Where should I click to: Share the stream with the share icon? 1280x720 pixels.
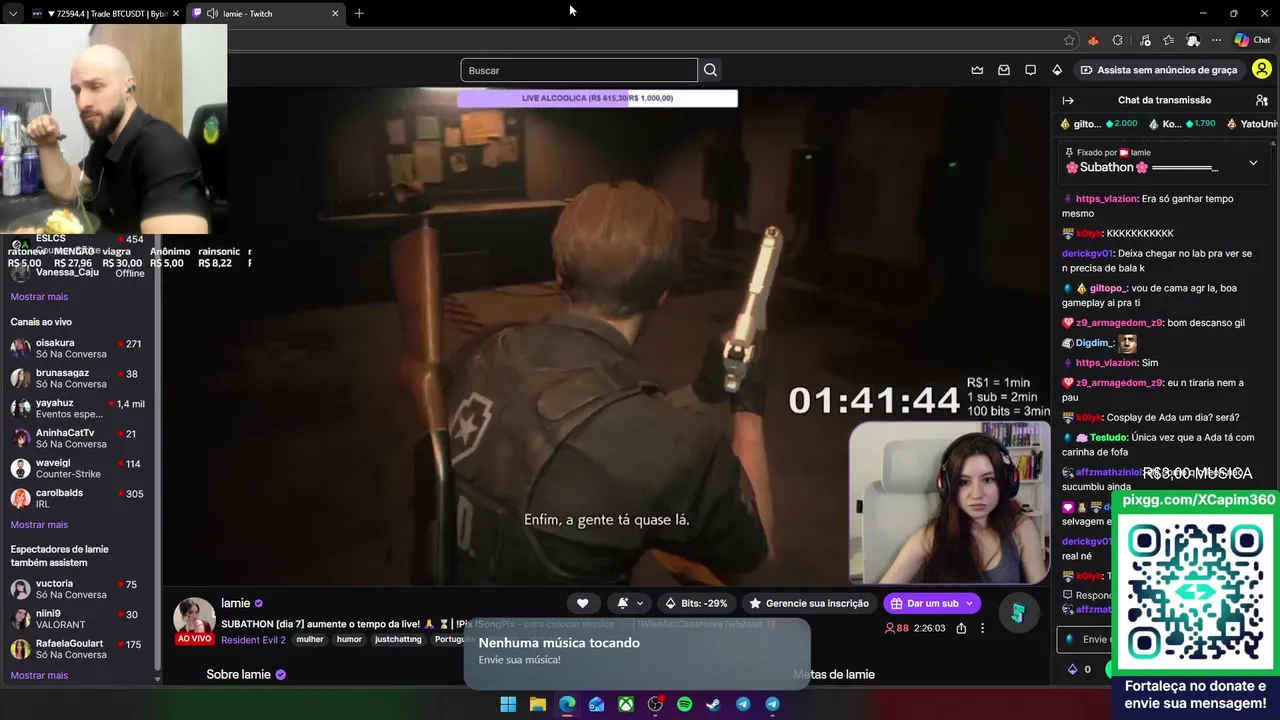coord(961,628)
